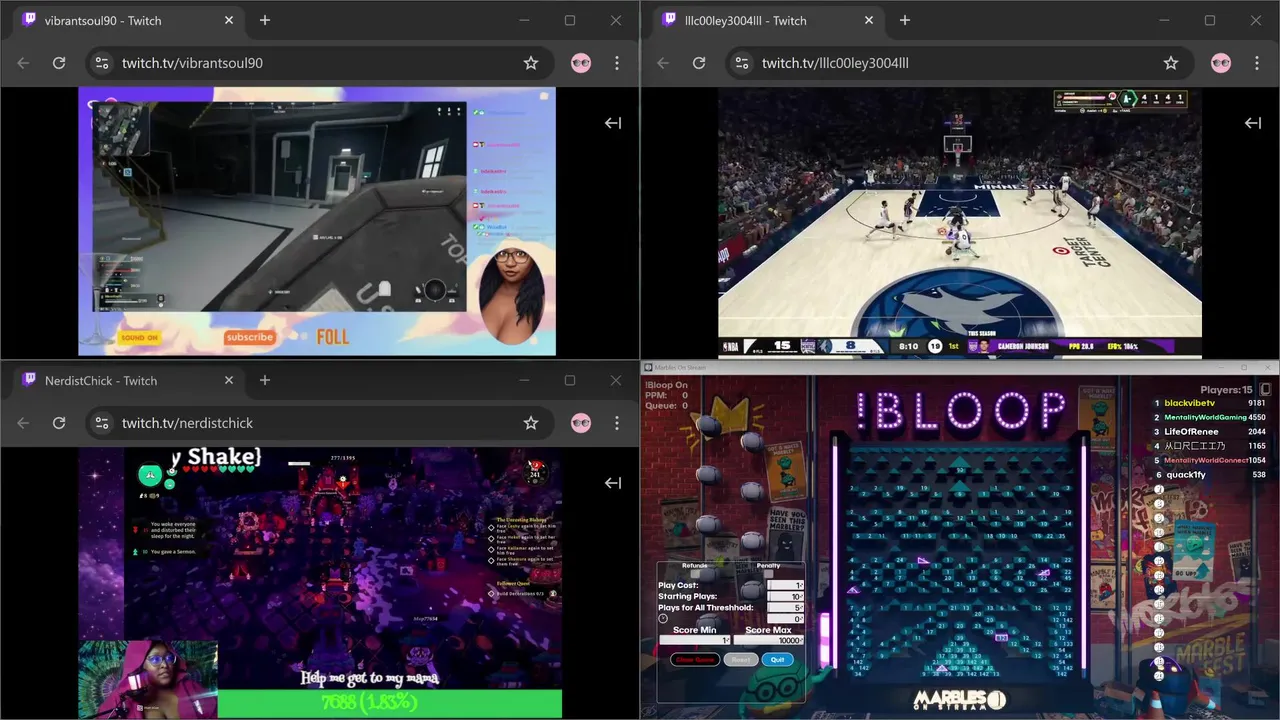Edit the Score Min field
The width and height of the screenshot is (1280, 720).
click(x=694, y=640)
